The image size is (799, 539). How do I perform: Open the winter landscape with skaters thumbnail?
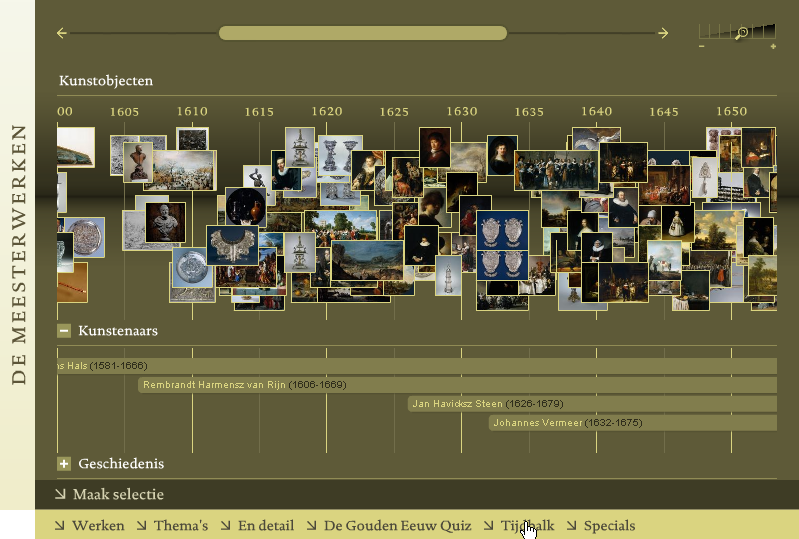click(x=184, y=170)
